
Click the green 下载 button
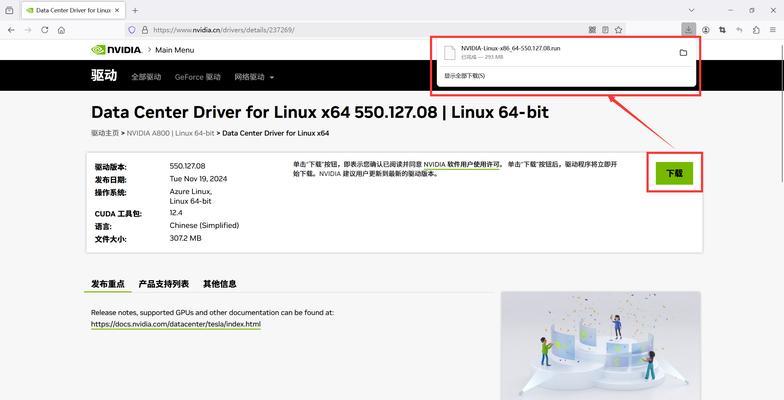click(x=674, y=173)
